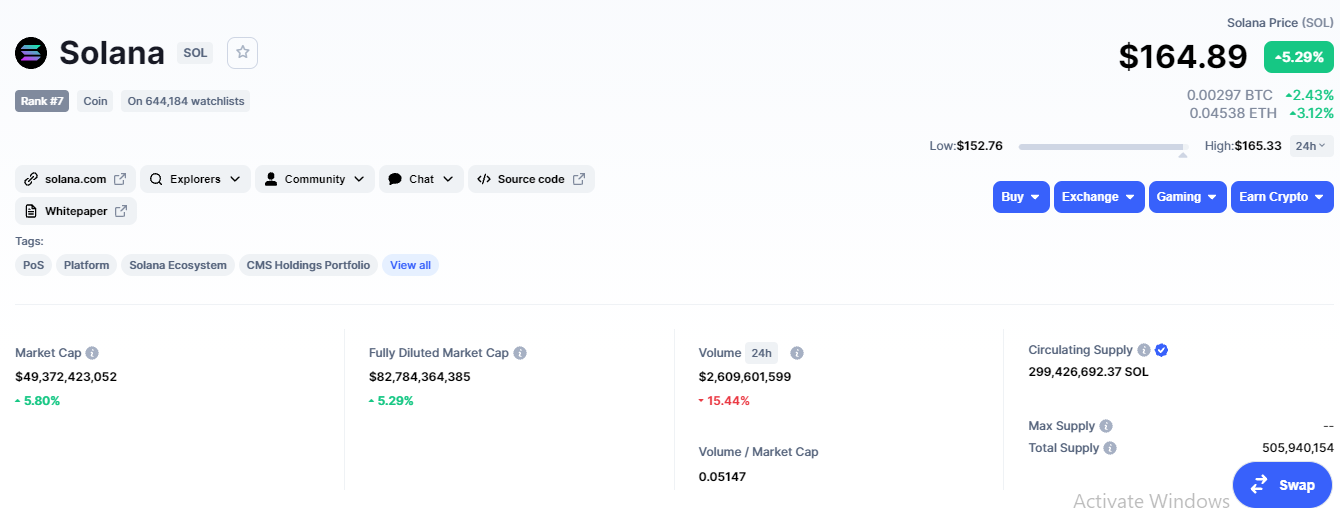Screen dimensions: 1340x508
Task: Click Total Supply info icon
Action: click(1110, 448)
